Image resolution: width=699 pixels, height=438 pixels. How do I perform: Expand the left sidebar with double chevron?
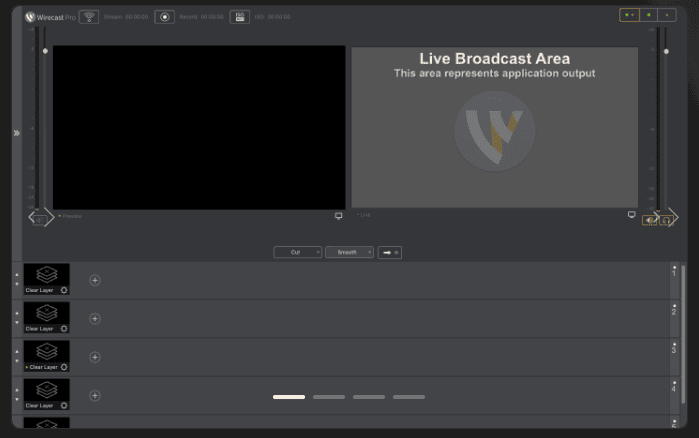coord(16,133)
